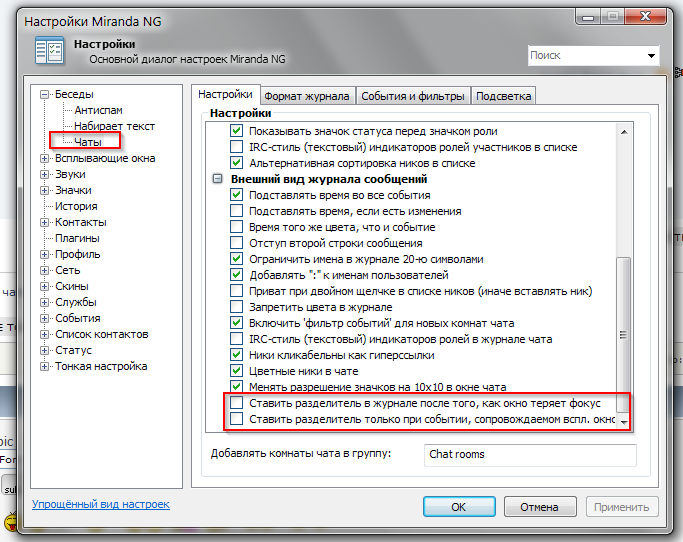683x542 pixels.
Task: Click the options list scroll down arrow
Action: click(624, 422)
